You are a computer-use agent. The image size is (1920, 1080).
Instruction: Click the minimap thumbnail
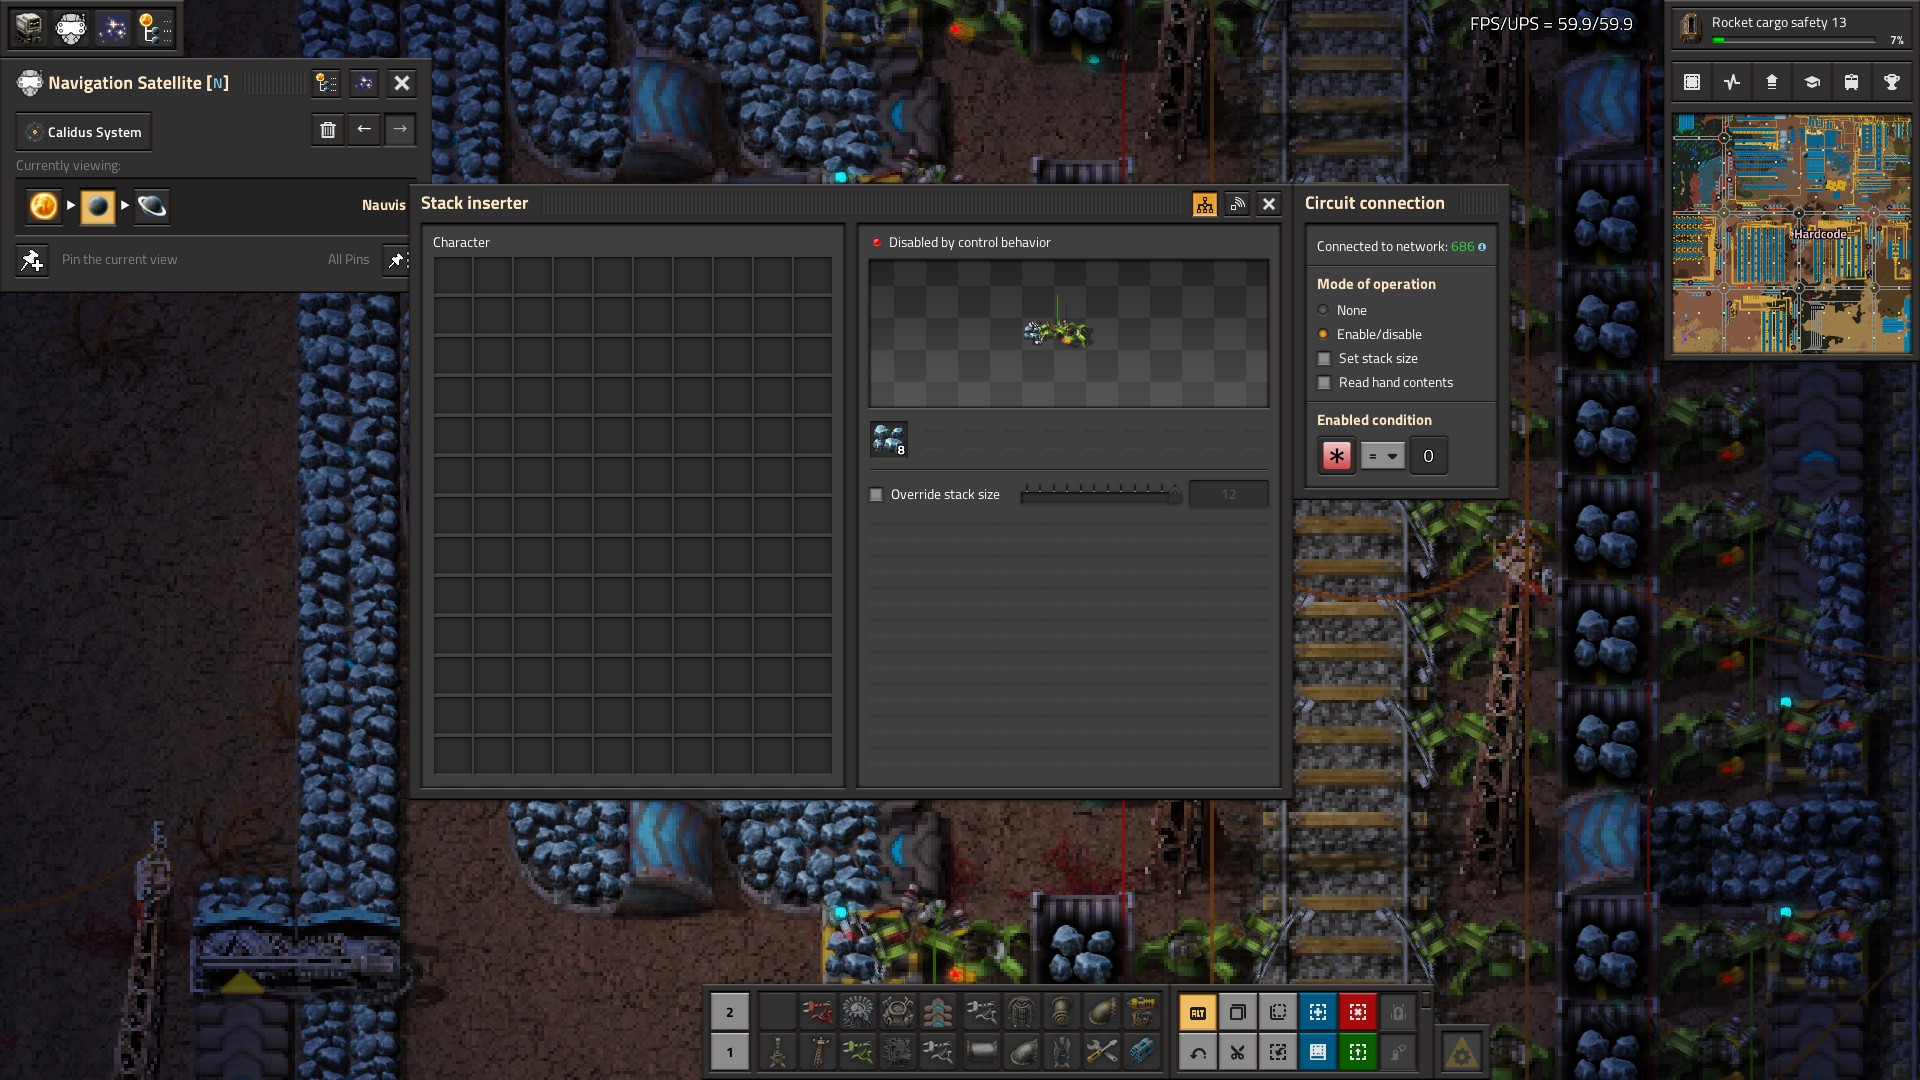[x=1791, y=234]
